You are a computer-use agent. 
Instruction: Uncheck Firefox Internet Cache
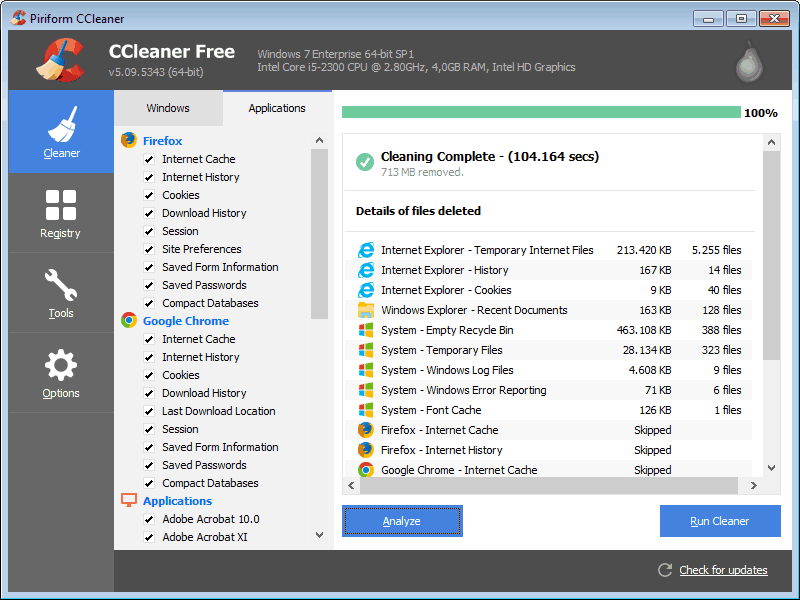149,159
